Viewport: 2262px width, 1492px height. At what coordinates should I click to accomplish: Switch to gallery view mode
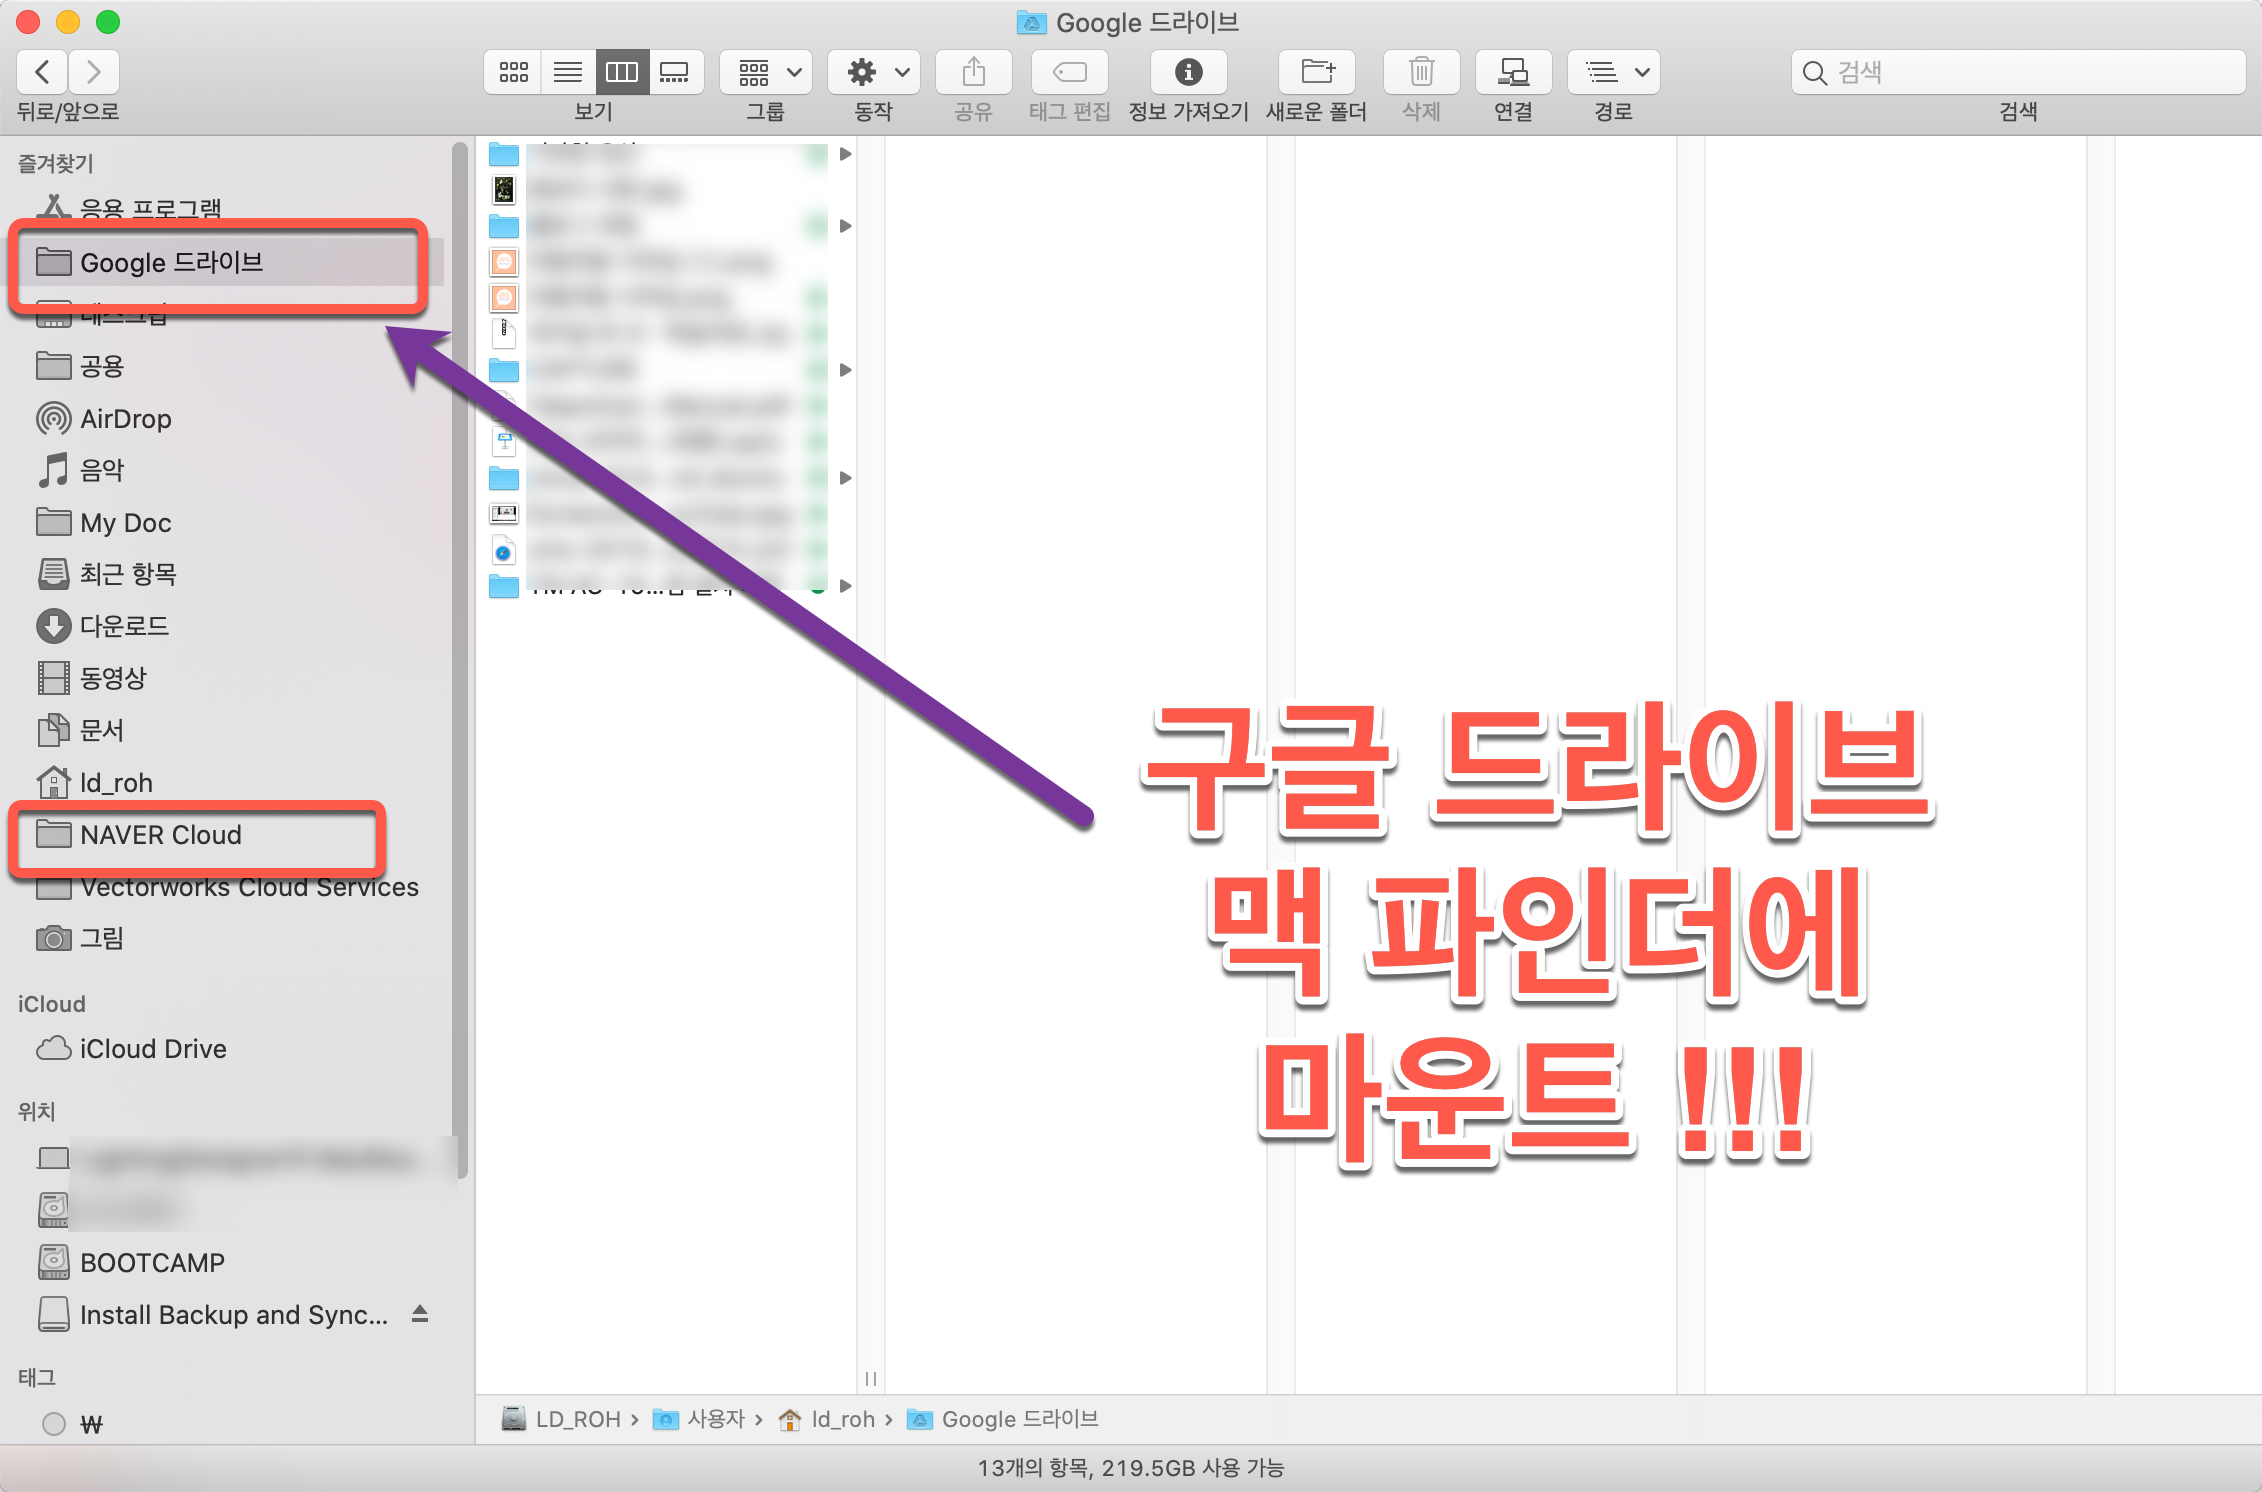[x=675, y=72]
